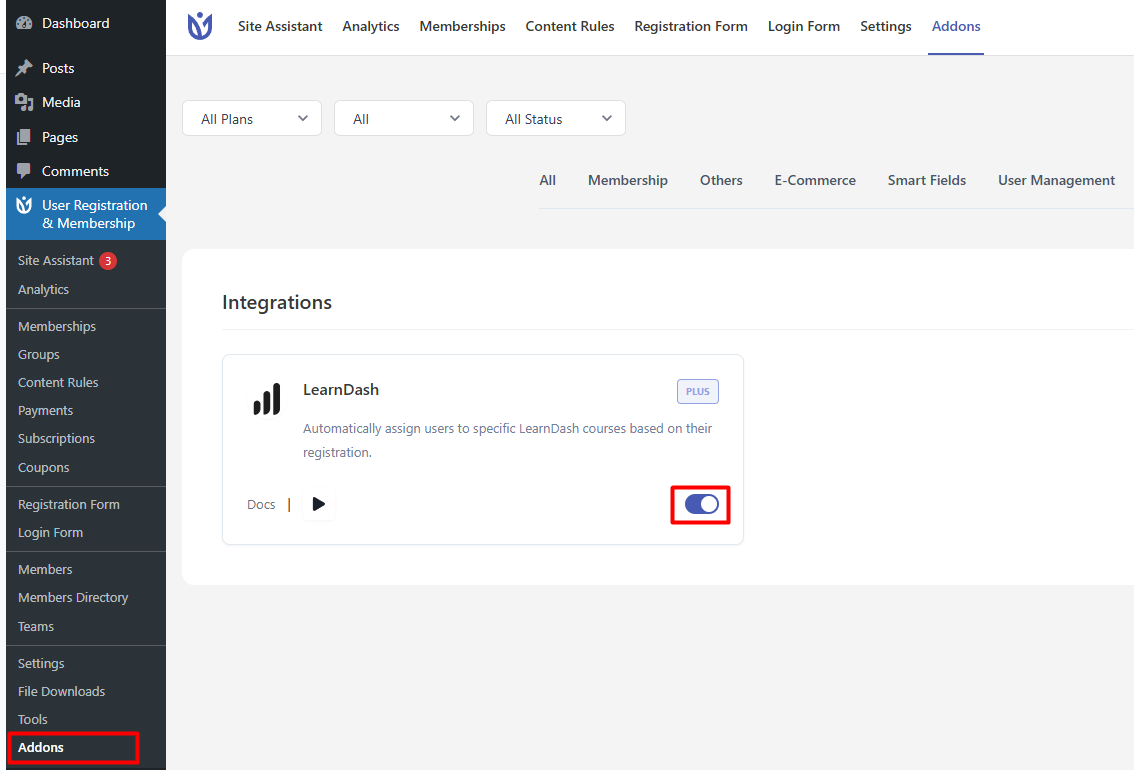Open Site Assistant in sidebar submenu
Image resolution: width=1134 pixels, height=770 pixels.
(56, 260)
